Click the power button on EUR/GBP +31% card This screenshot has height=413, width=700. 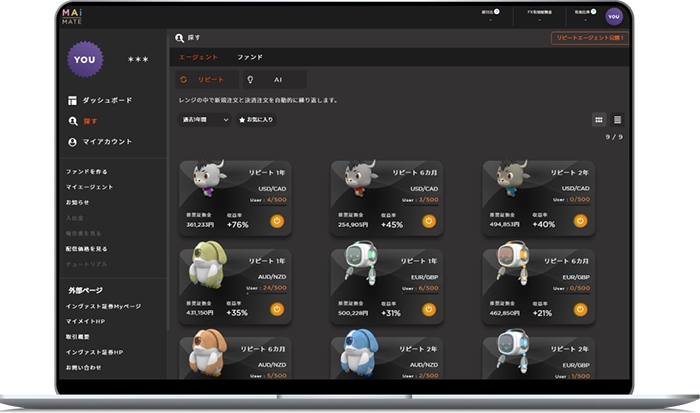click(428, 309)
